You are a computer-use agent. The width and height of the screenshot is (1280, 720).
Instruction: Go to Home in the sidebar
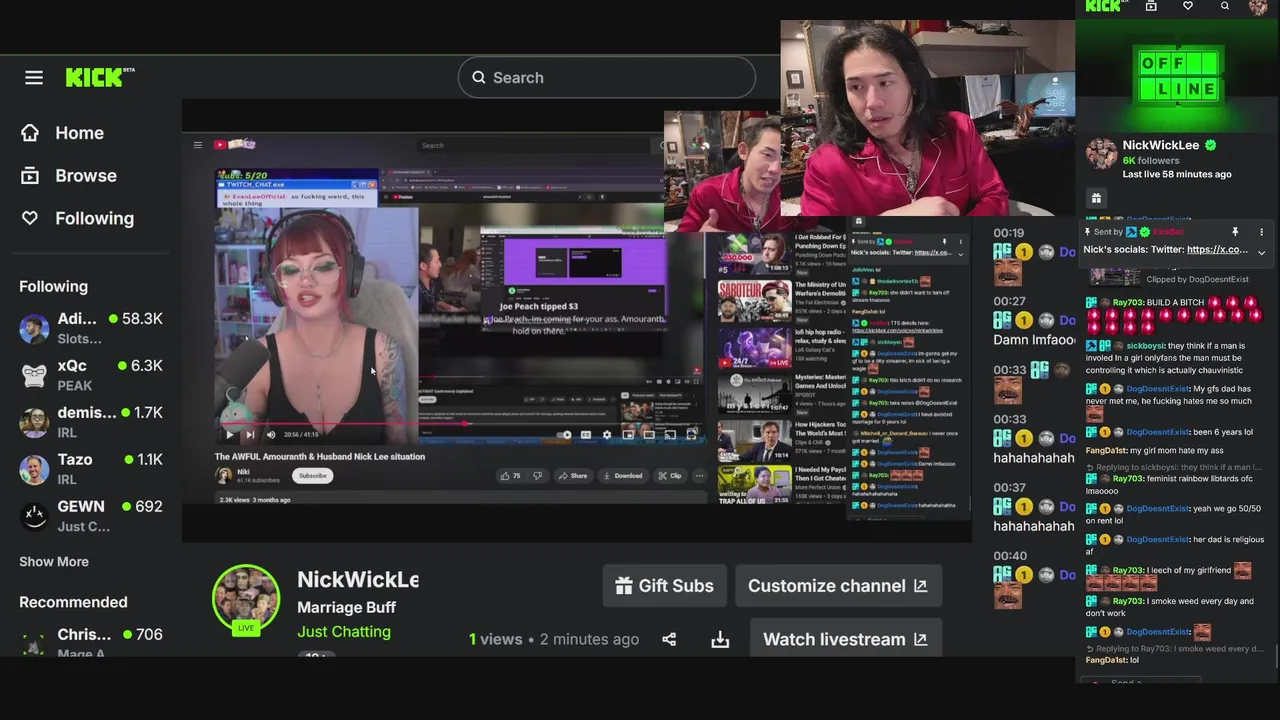click(x=62, y=133)
